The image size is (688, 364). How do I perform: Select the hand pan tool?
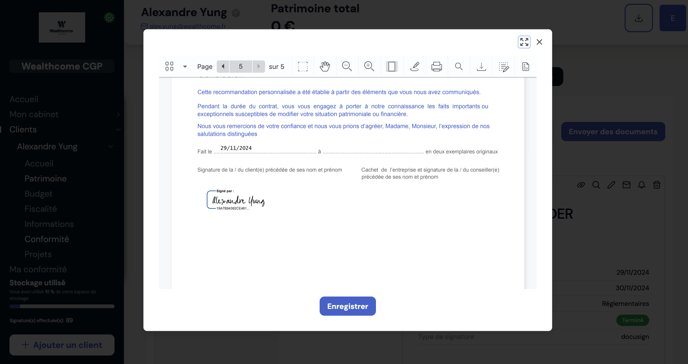coord(325,67)
